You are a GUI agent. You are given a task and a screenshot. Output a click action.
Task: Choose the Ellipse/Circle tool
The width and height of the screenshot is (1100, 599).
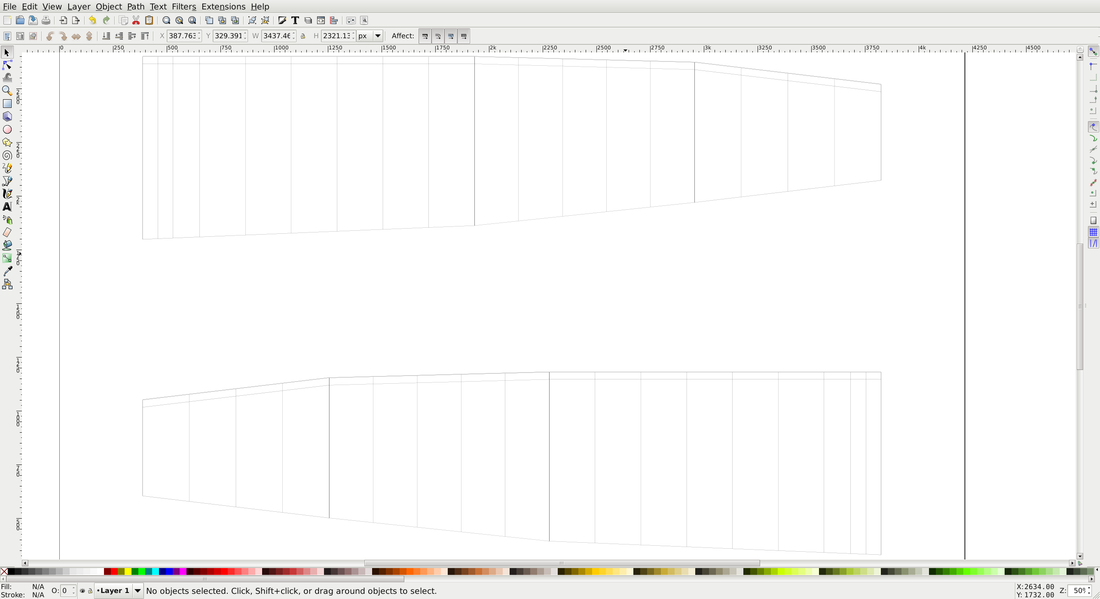7,129
